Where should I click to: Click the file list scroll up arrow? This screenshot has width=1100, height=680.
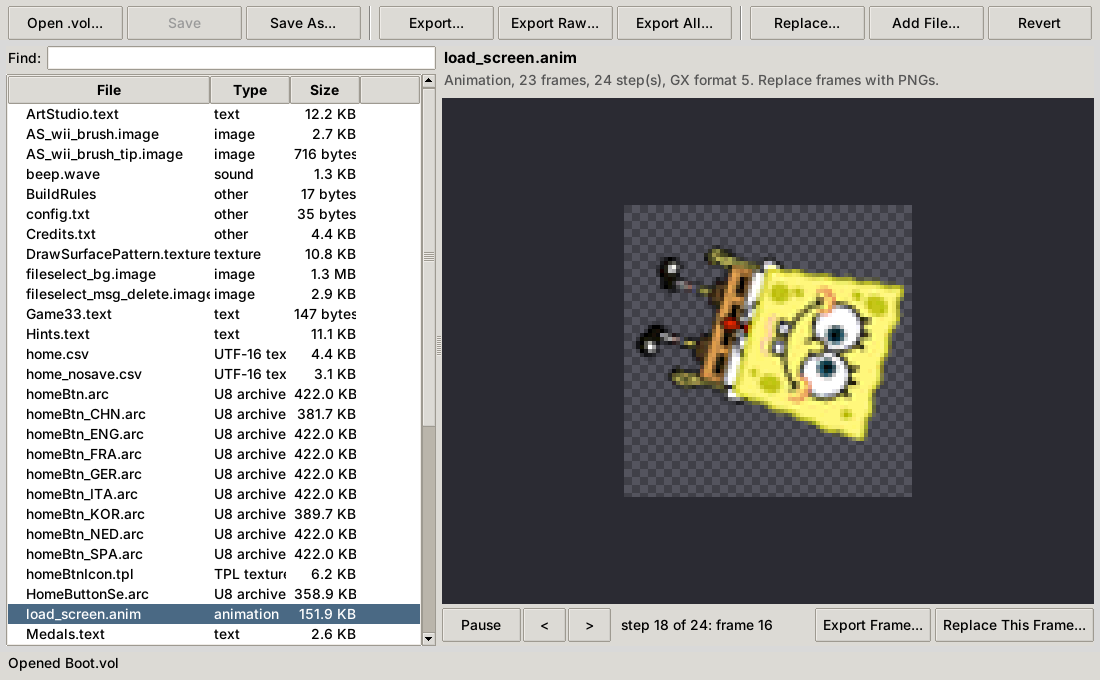tap(429, 81)
